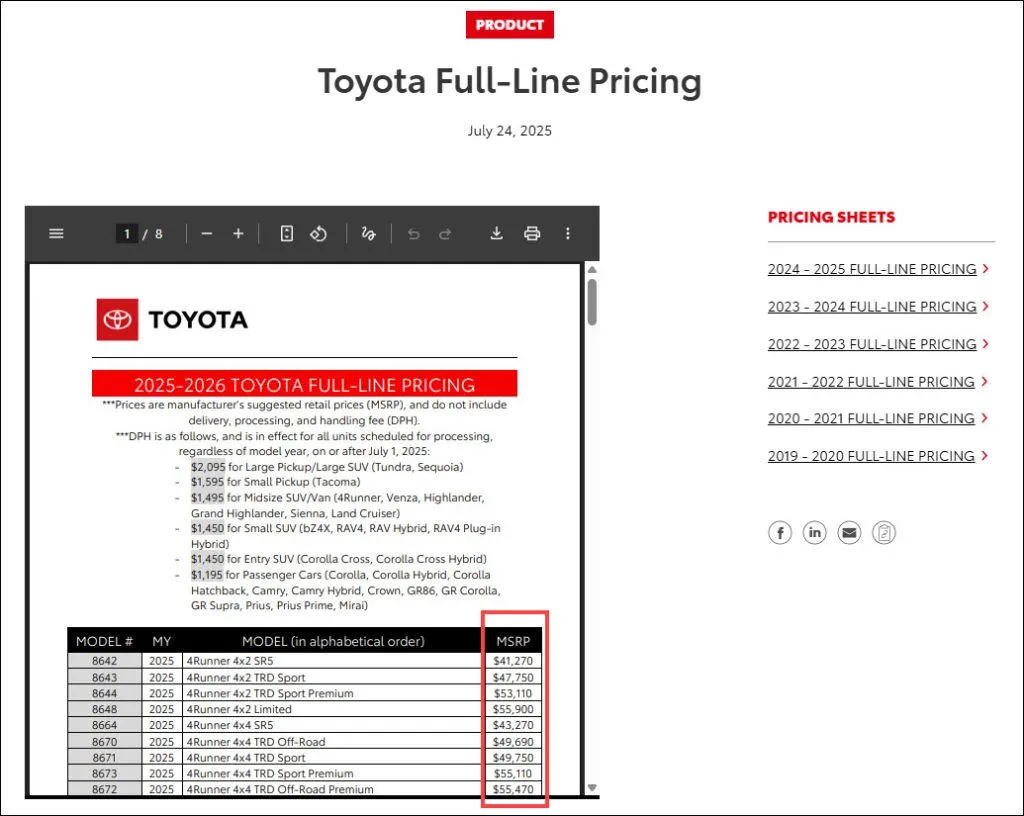
Task: Click the PDF vertical scrollbar thumb
Action: coord(592,302)
